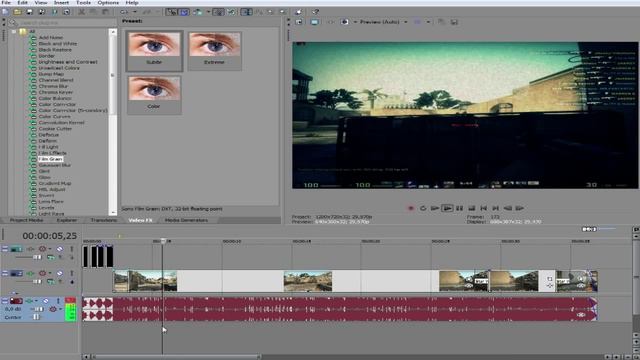The image size is (640, 360).
Task: Open the Insert menu
Action: point(61,2)
